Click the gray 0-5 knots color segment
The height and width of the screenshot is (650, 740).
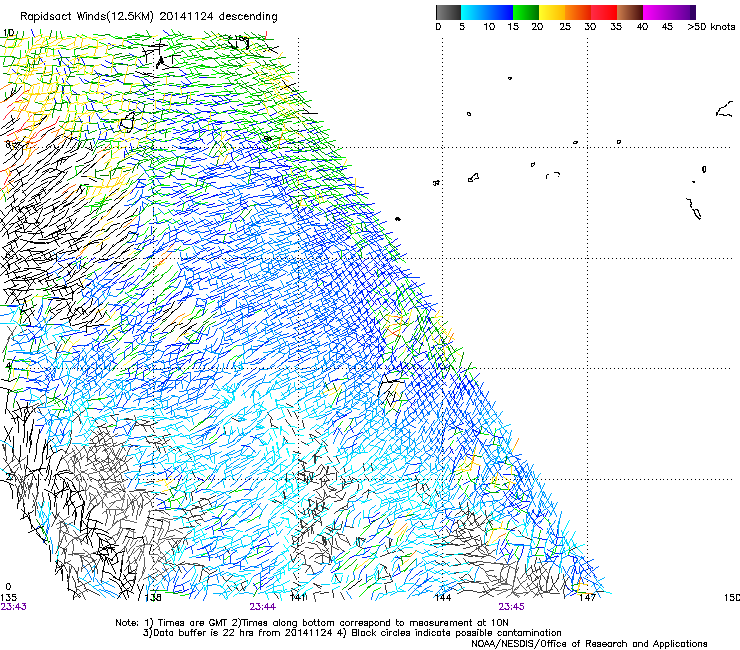pos(448,12)
